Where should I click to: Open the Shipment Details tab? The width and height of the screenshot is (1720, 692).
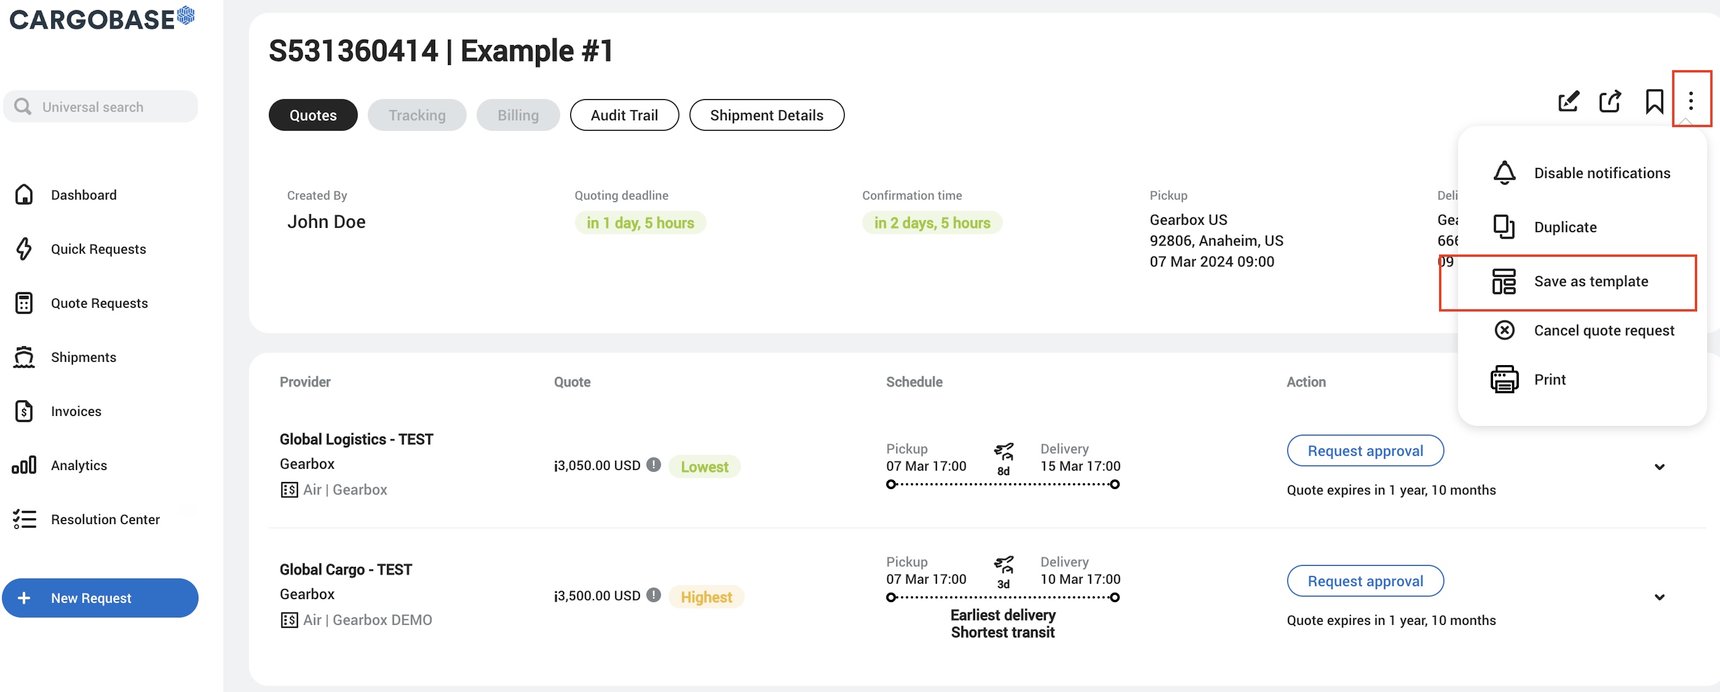tap(766, 115)
